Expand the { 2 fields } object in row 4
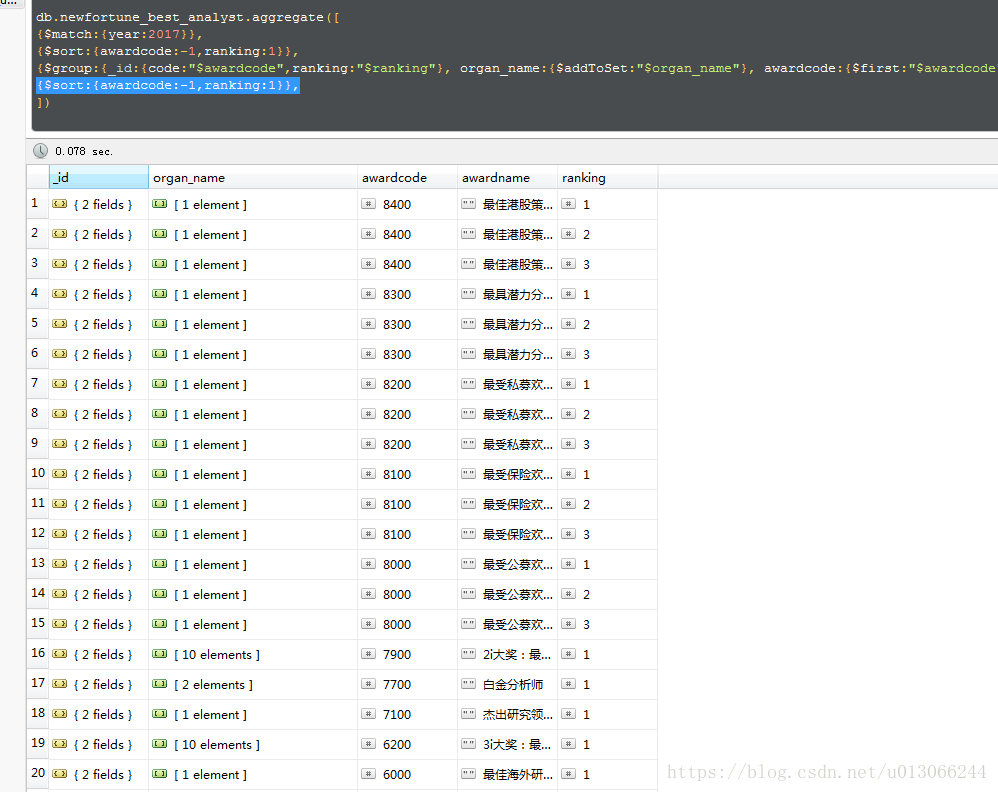This screenshot has width=998, height=792. click(x=102, y=295)
